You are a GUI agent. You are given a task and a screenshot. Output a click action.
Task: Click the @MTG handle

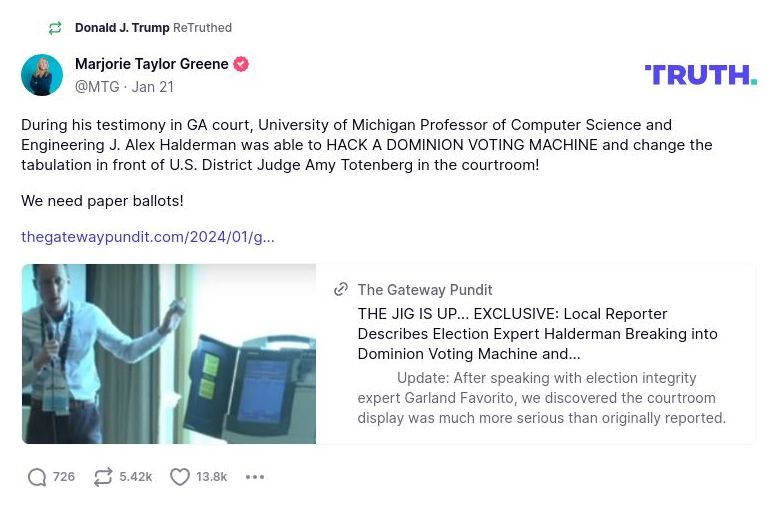coord(97,87)
